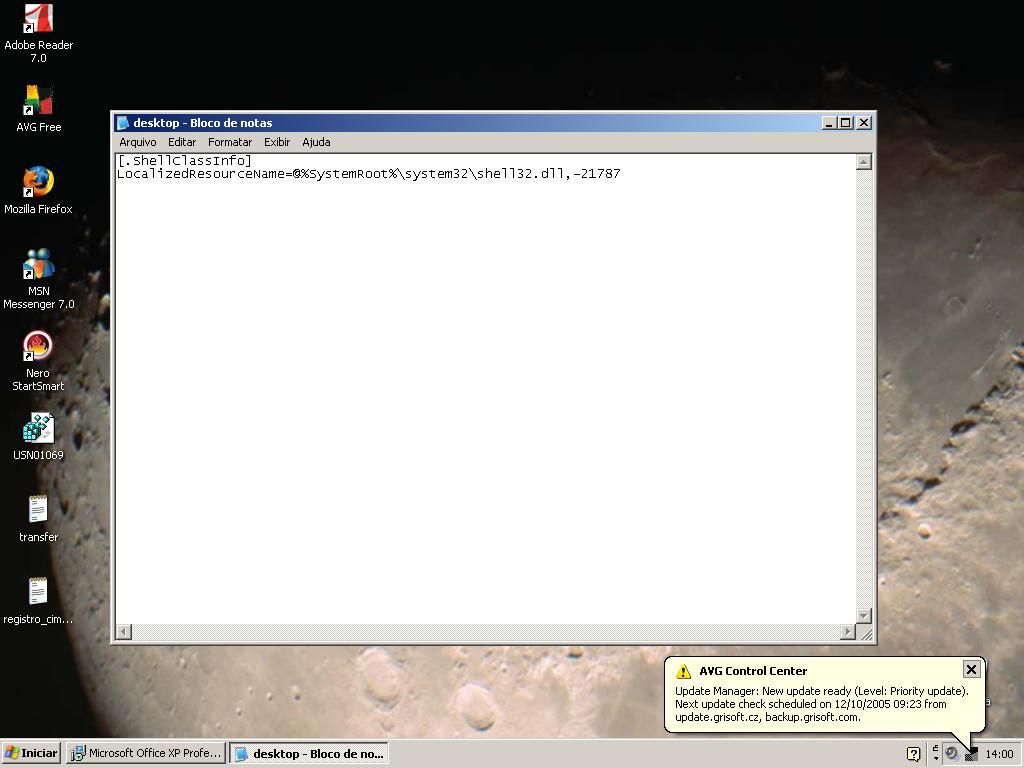Click the AVG balloon text about the new update
Screen dimensions: 1024x768
[x=822, y=704]
